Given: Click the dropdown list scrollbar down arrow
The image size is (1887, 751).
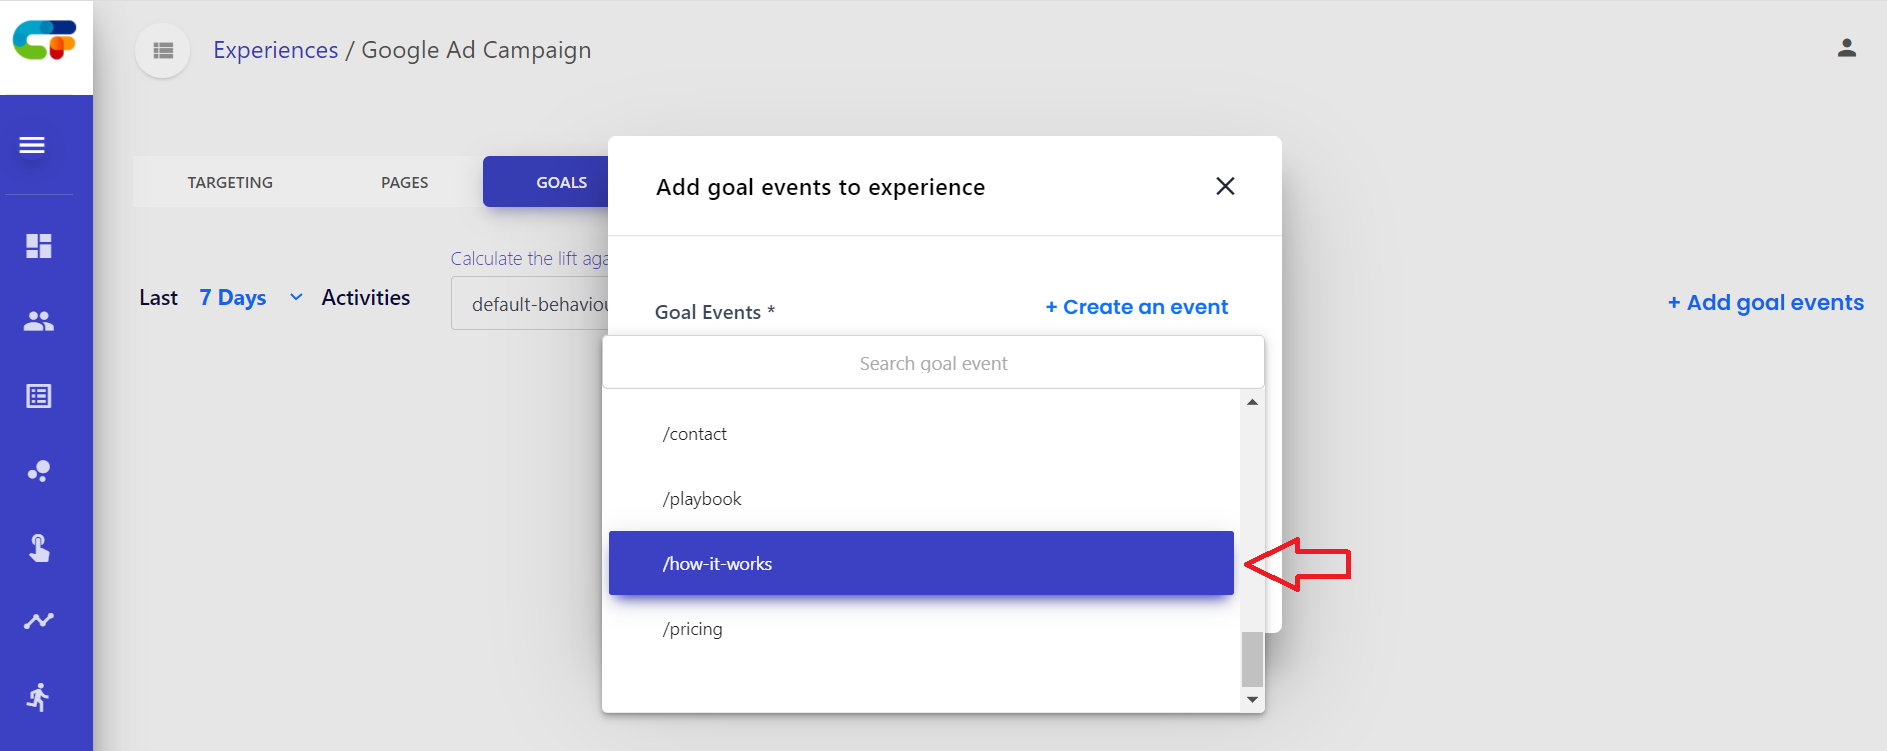Looking at the screenshot, I should tap(1252, 700).
